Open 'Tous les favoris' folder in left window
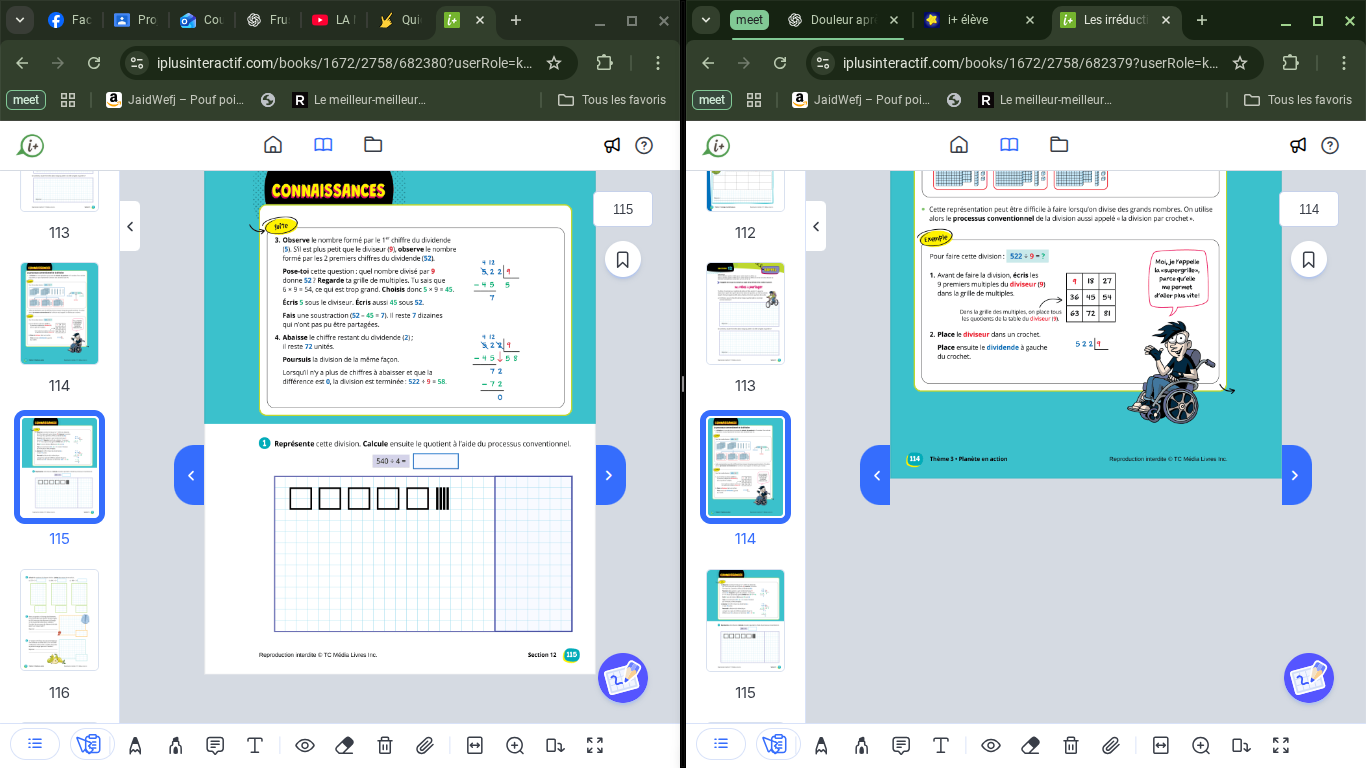 pos(612,100)
